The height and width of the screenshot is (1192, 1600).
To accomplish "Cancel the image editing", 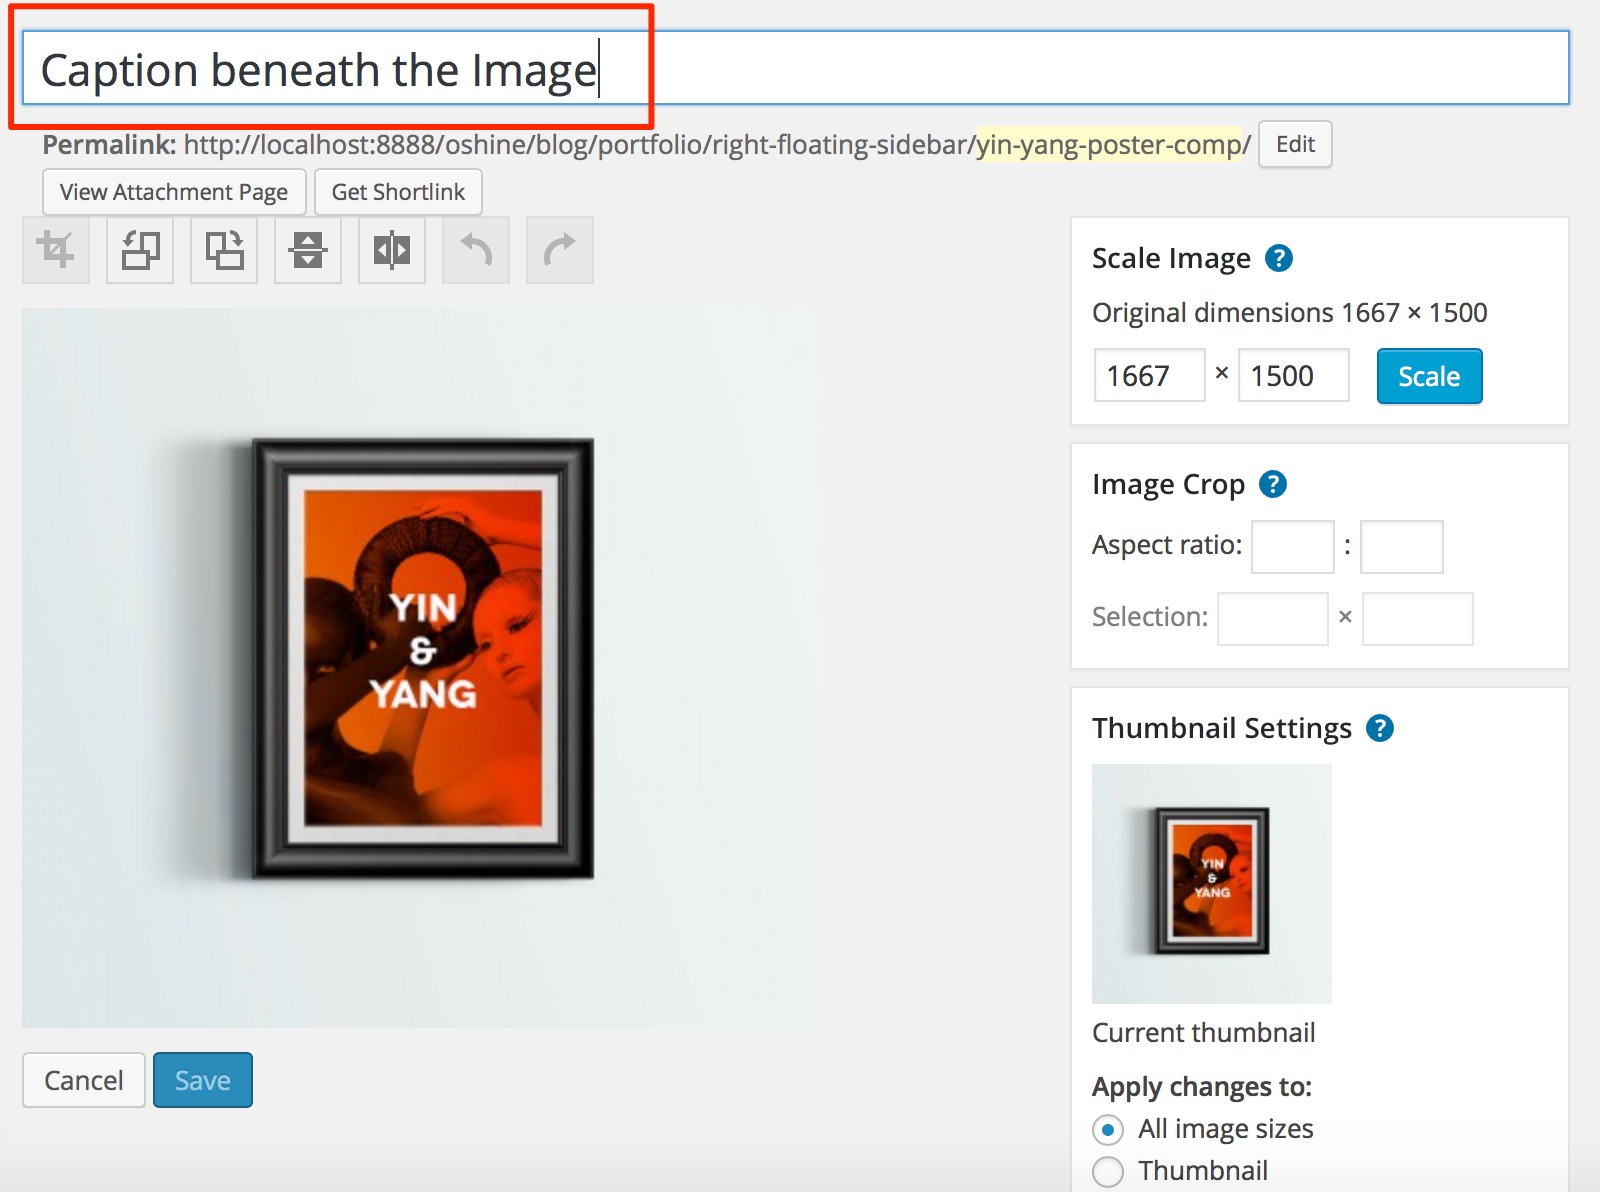I will point(84,1080).
